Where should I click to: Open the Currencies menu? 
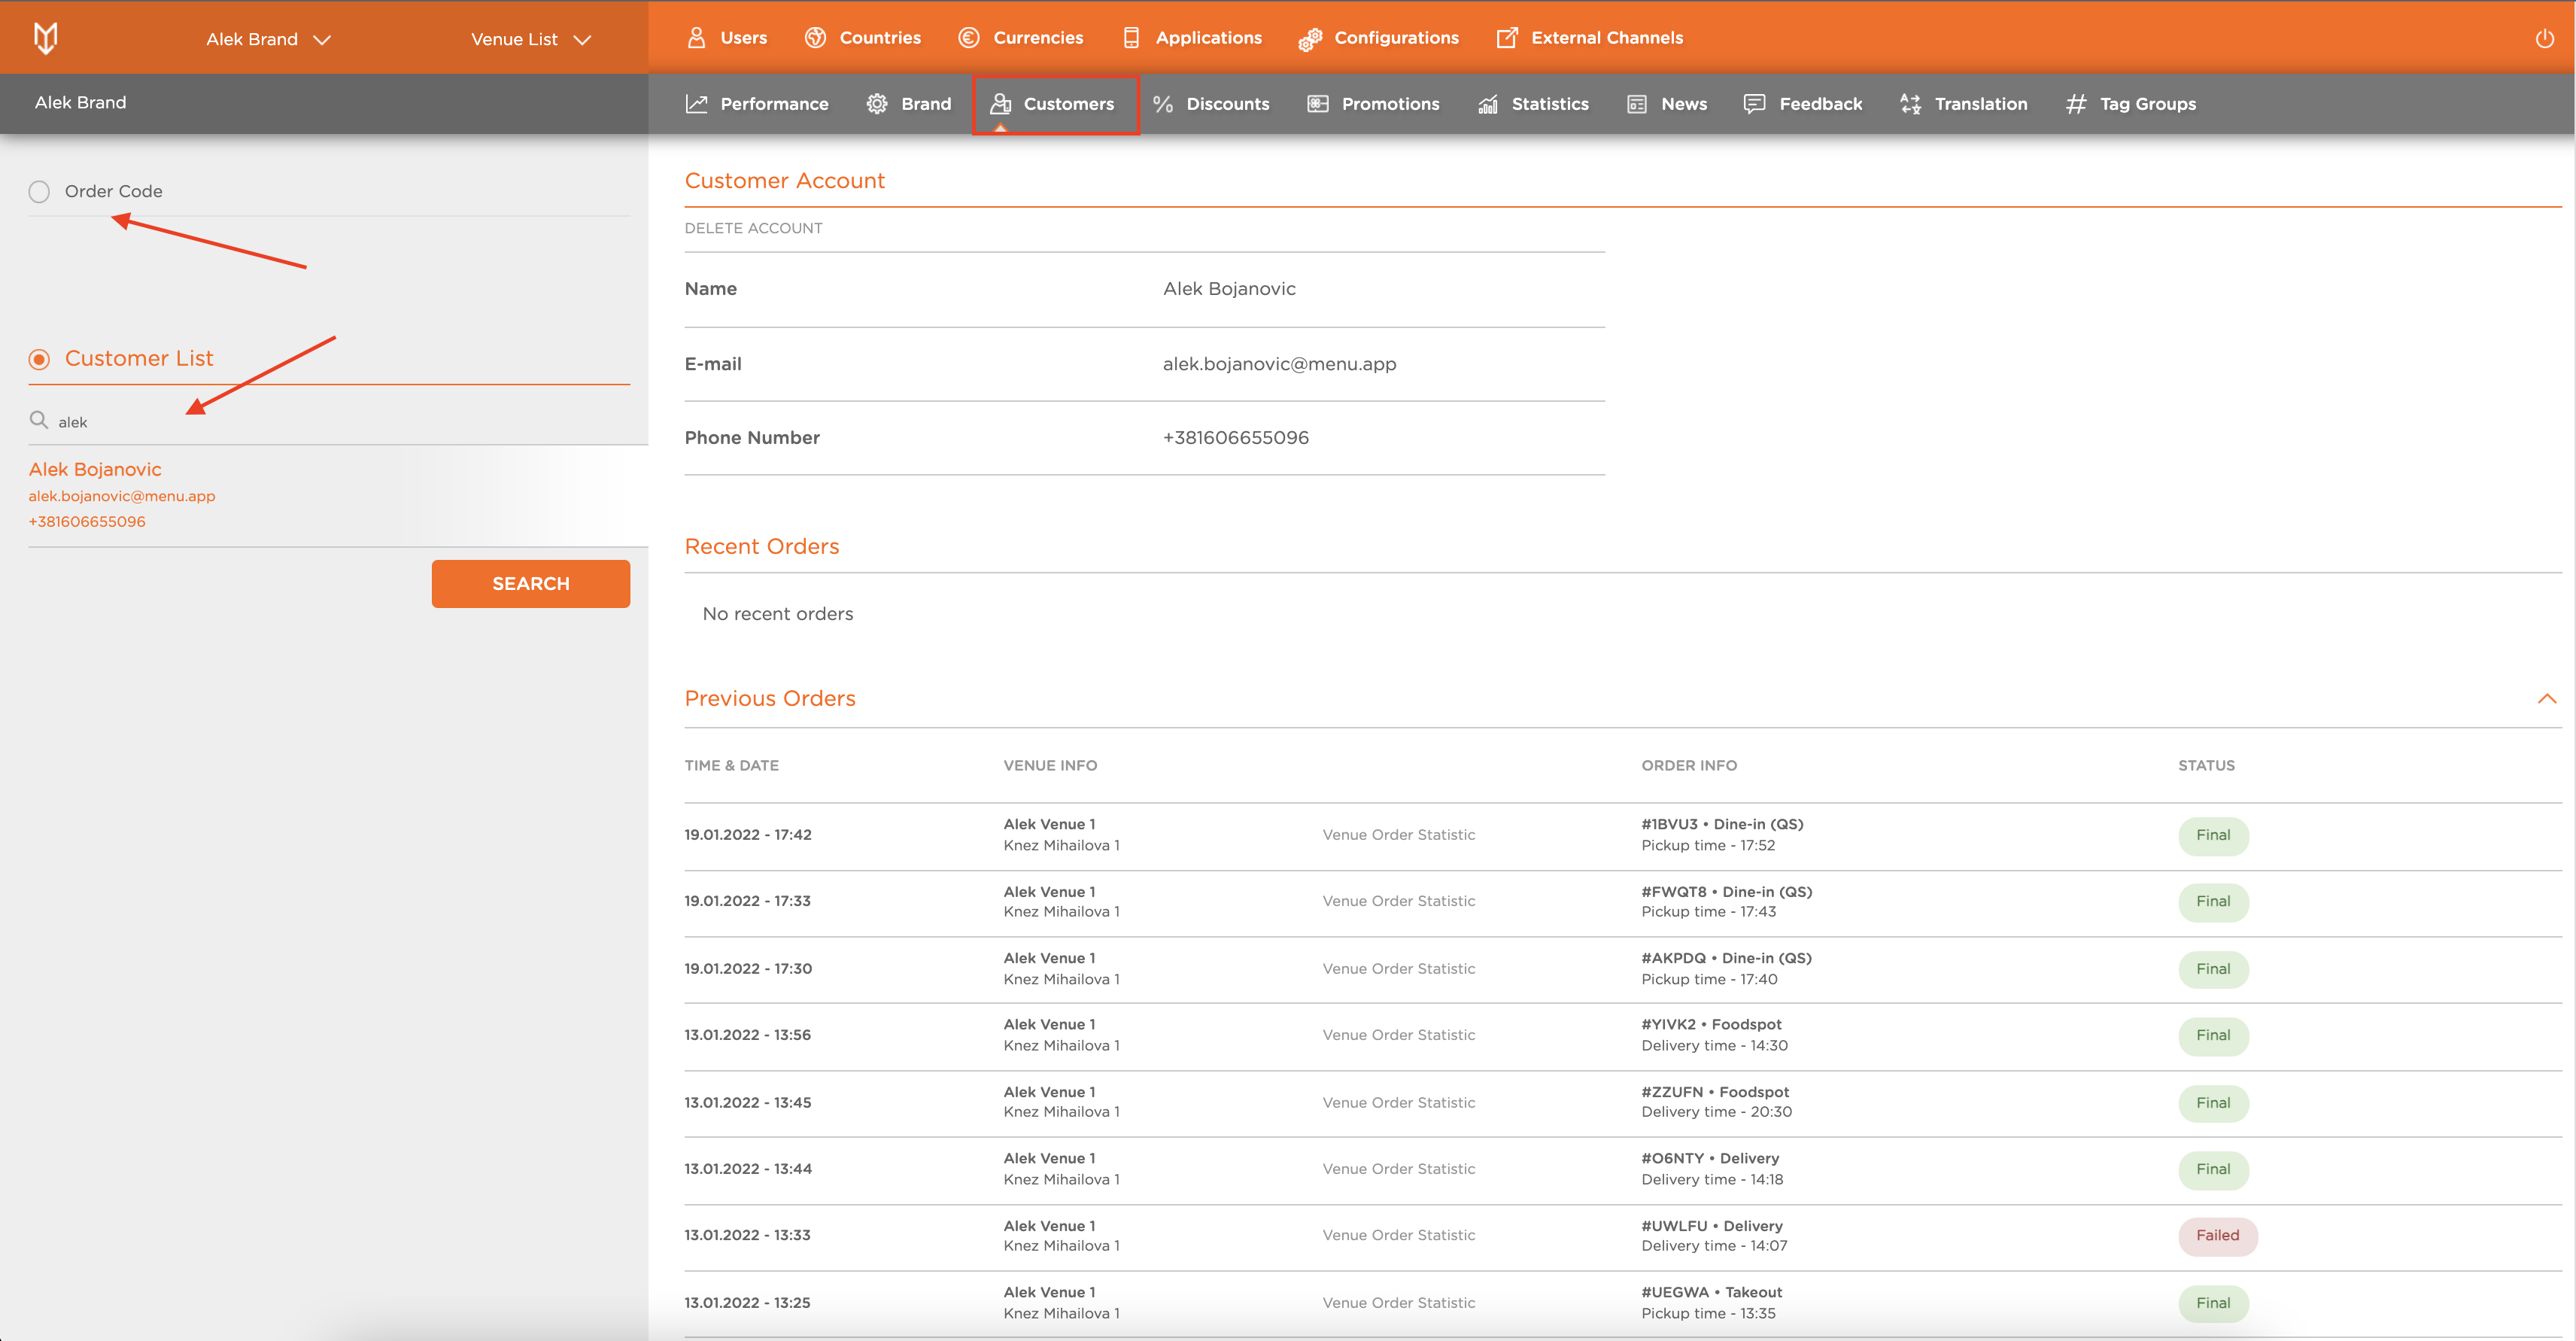click(1021, 38)
